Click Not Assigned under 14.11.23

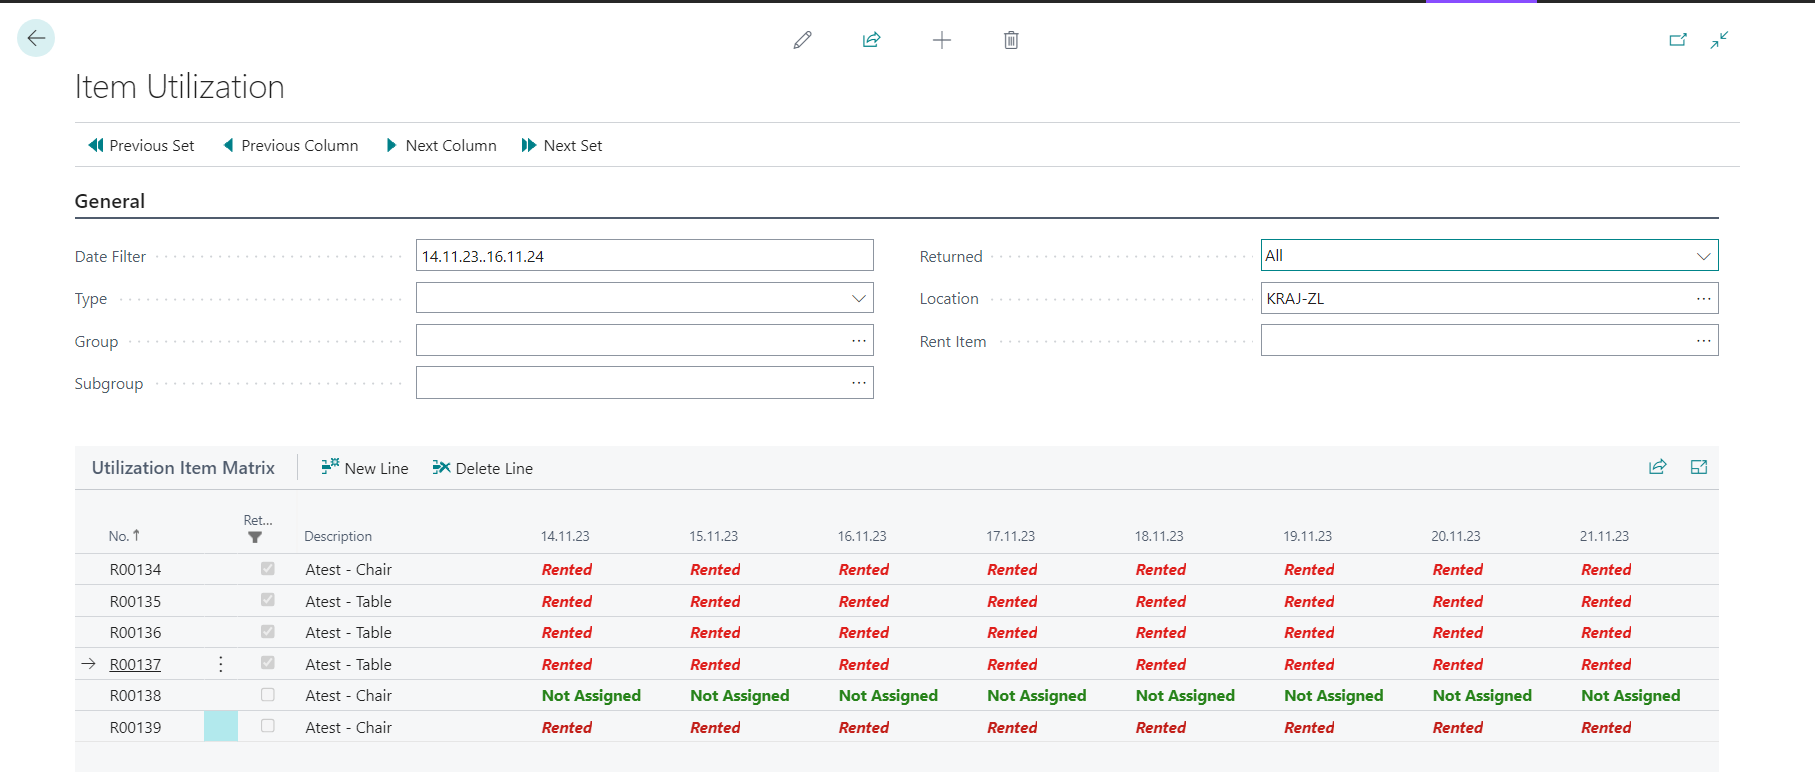tap(591, 696)
